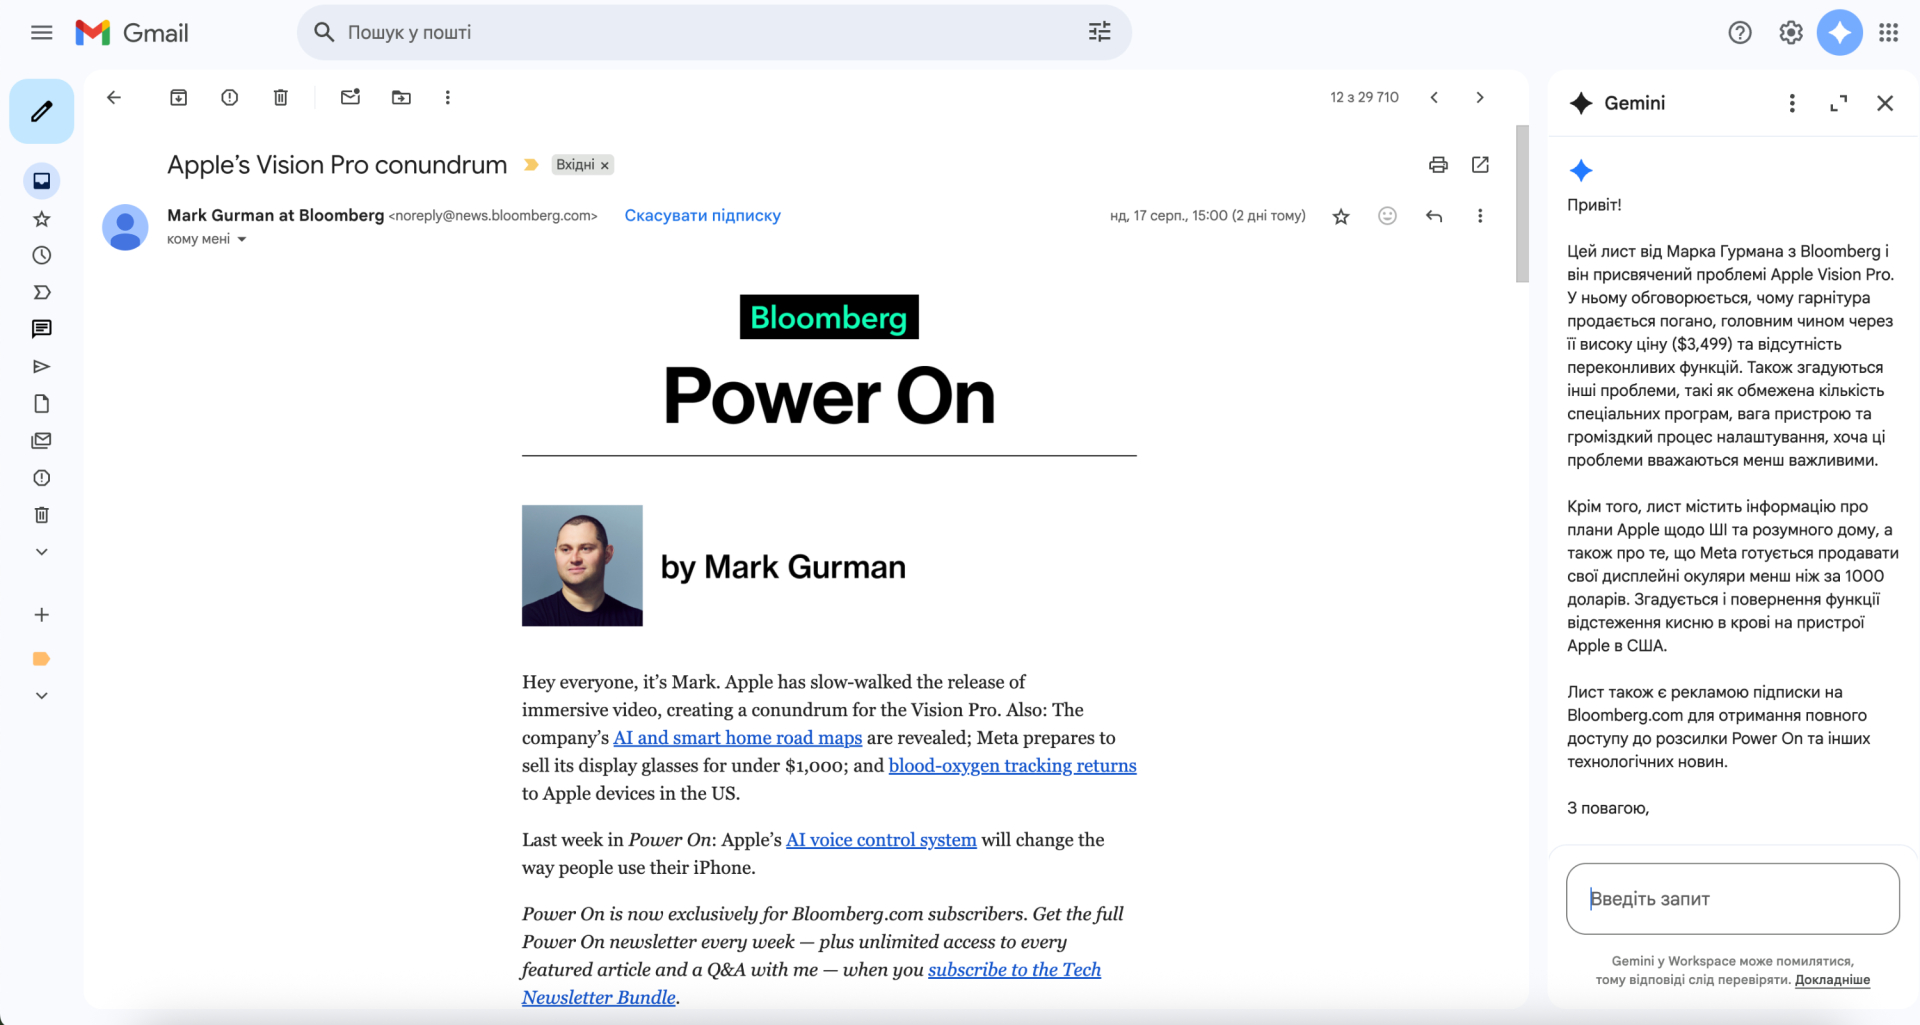Report this email as spam
1920x1025 pixels.
pyautogui.click(x=229, y=97)
